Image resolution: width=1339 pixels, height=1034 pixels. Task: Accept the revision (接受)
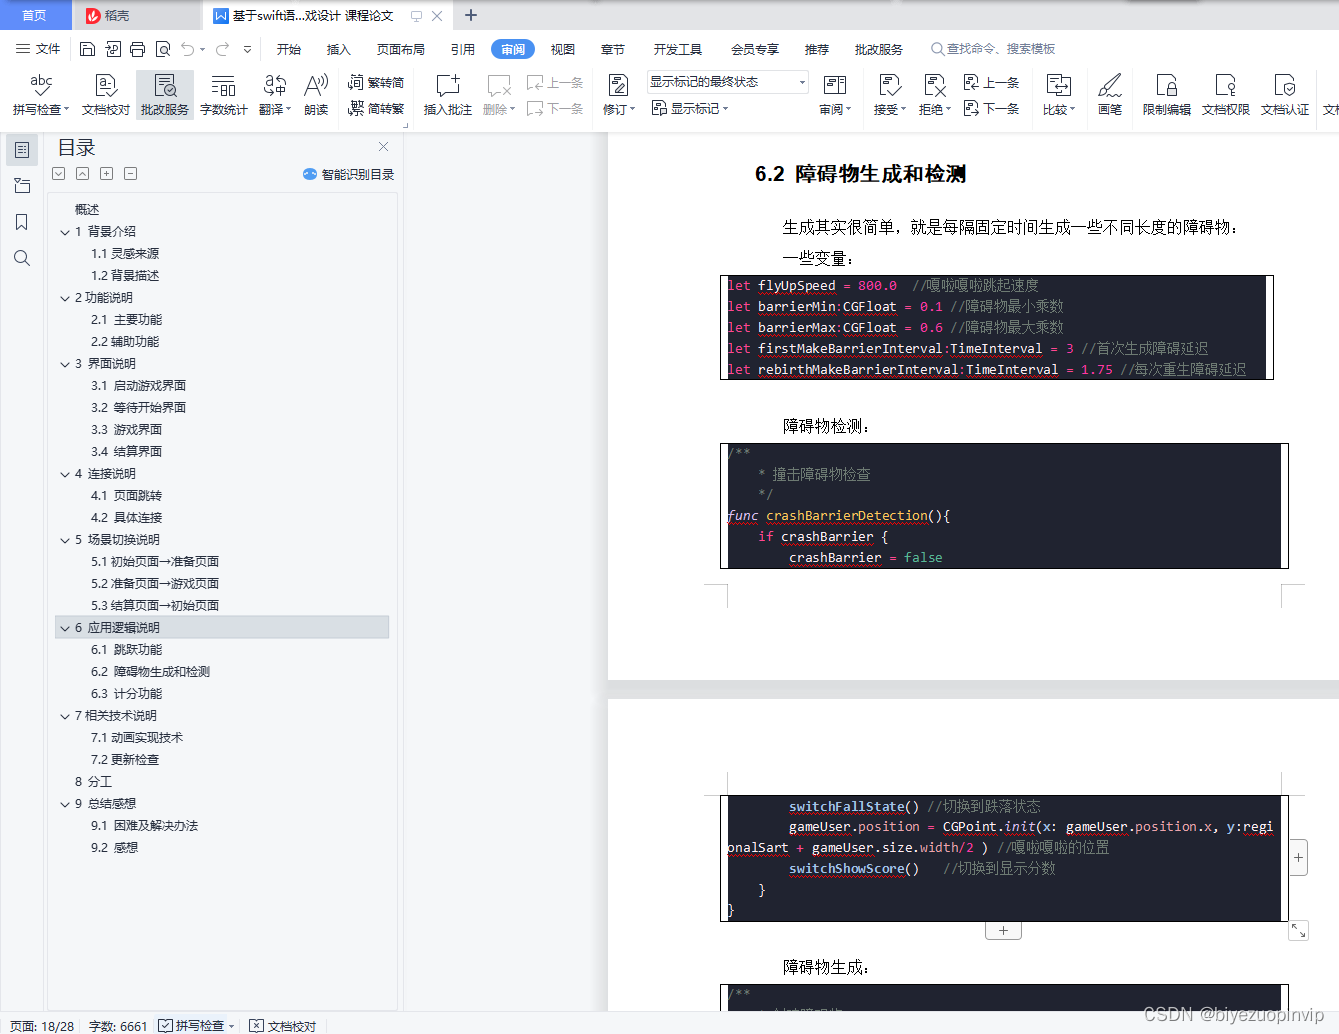pos(889,95)
